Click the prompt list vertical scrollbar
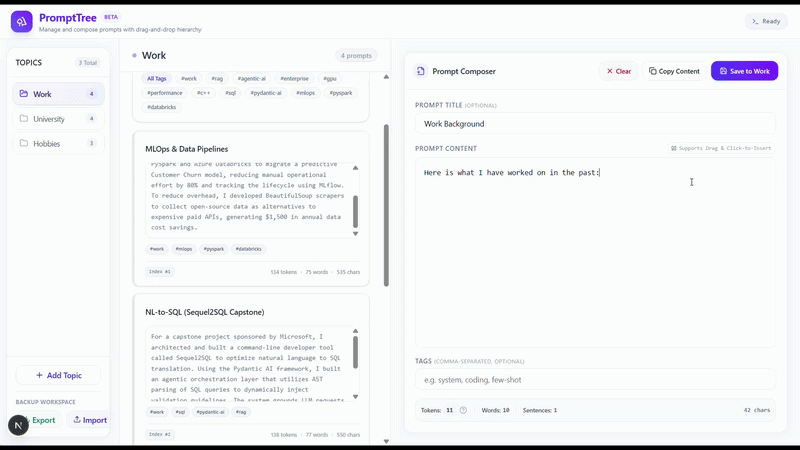Screen dimensions: 800x450 point(386,205)
